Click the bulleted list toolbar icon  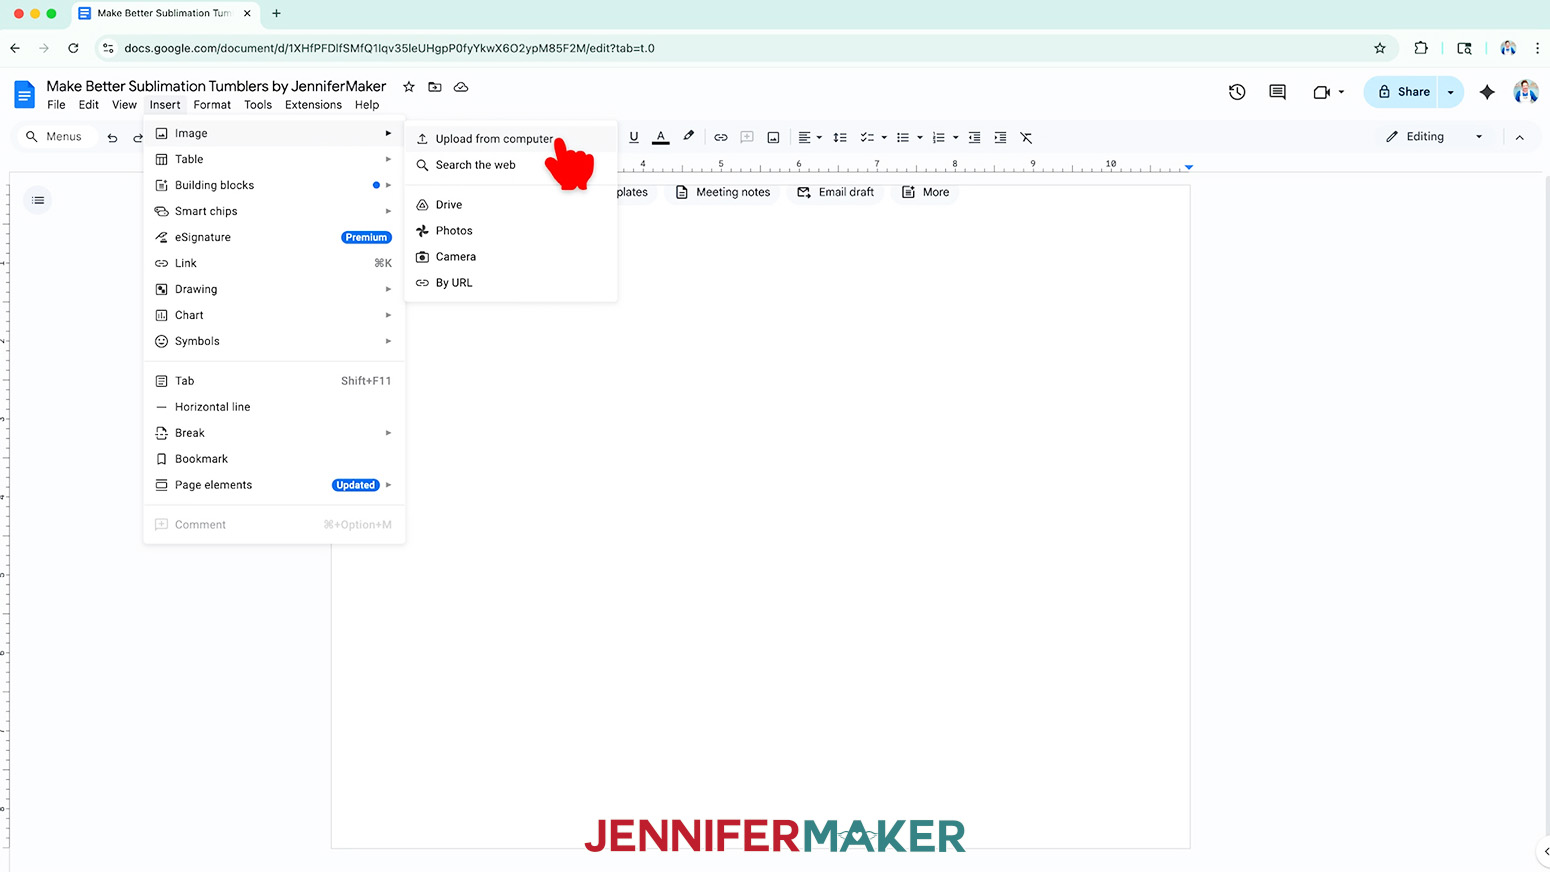903,137
